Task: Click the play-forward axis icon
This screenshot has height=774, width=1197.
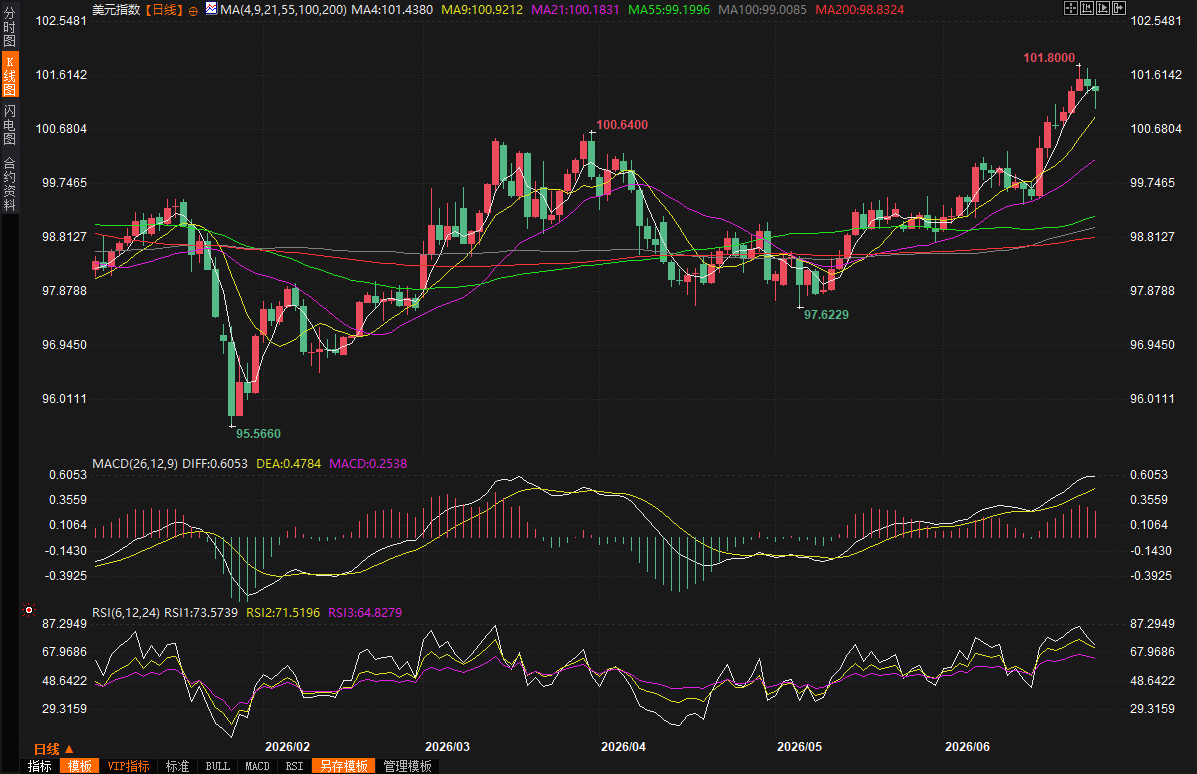Action: coord(1103,8)
